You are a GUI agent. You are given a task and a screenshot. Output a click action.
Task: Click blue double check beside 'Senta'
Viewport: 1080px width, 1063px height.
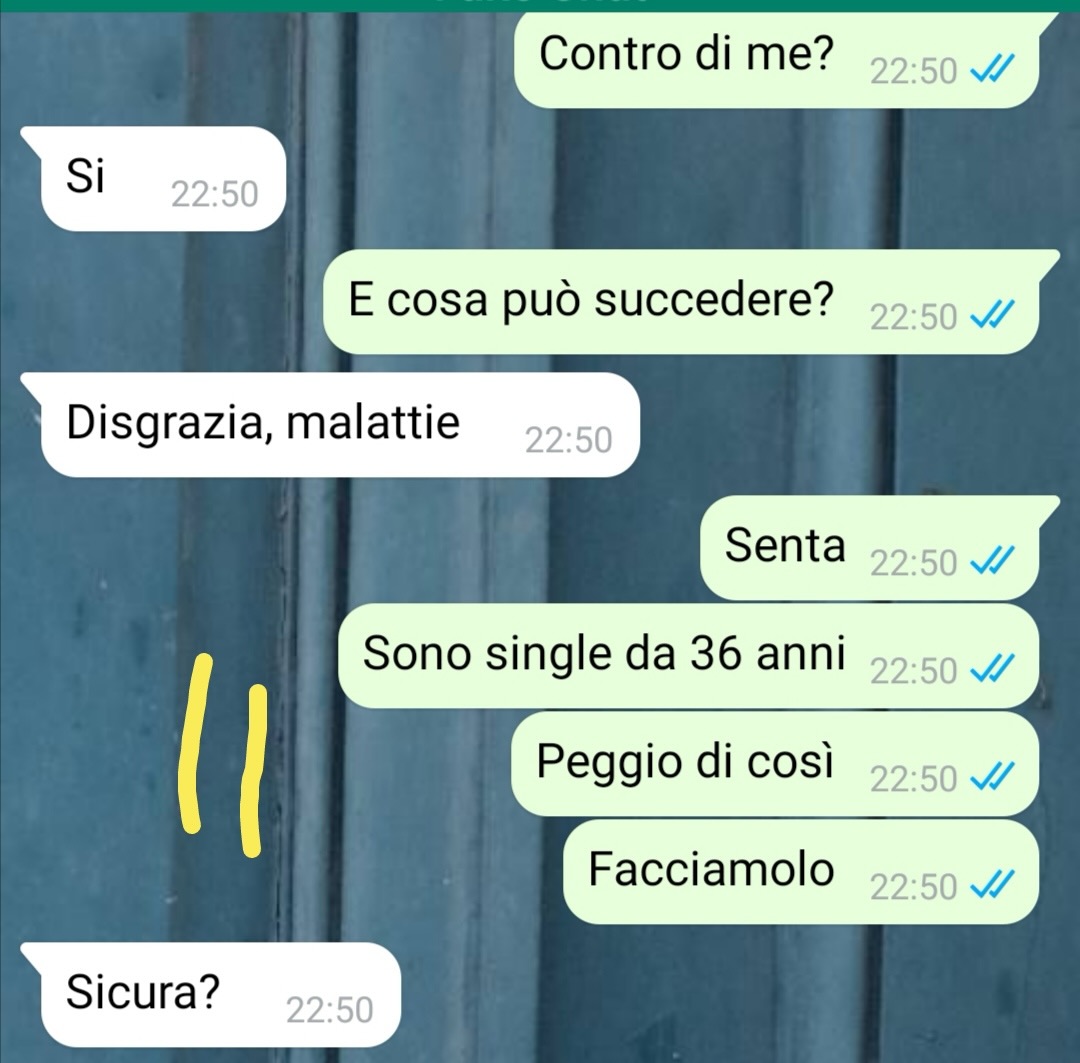tap(992, 561)
